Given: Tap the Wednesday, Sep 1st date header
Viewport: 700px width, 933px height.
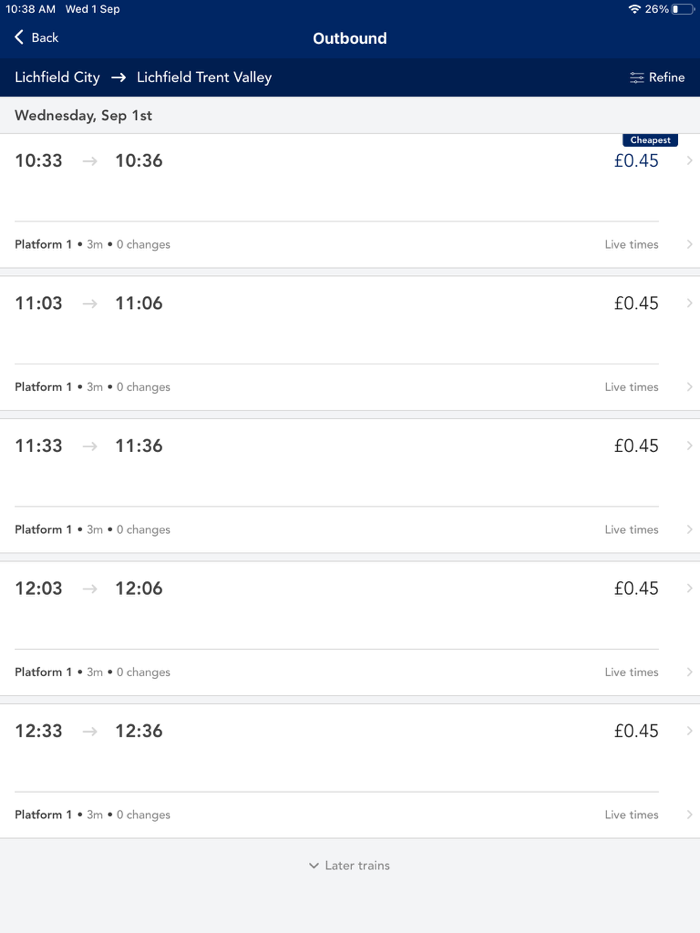Looking at the screenshot, I should tap(84, 115).
